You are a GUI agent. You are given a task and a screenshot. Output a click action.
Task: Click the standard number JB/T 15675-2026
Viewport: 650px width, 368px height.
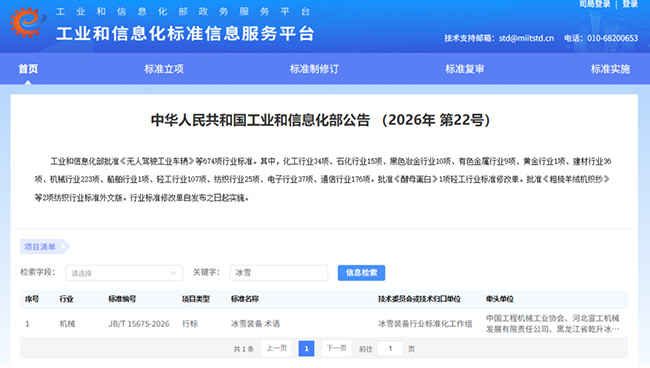139,324
